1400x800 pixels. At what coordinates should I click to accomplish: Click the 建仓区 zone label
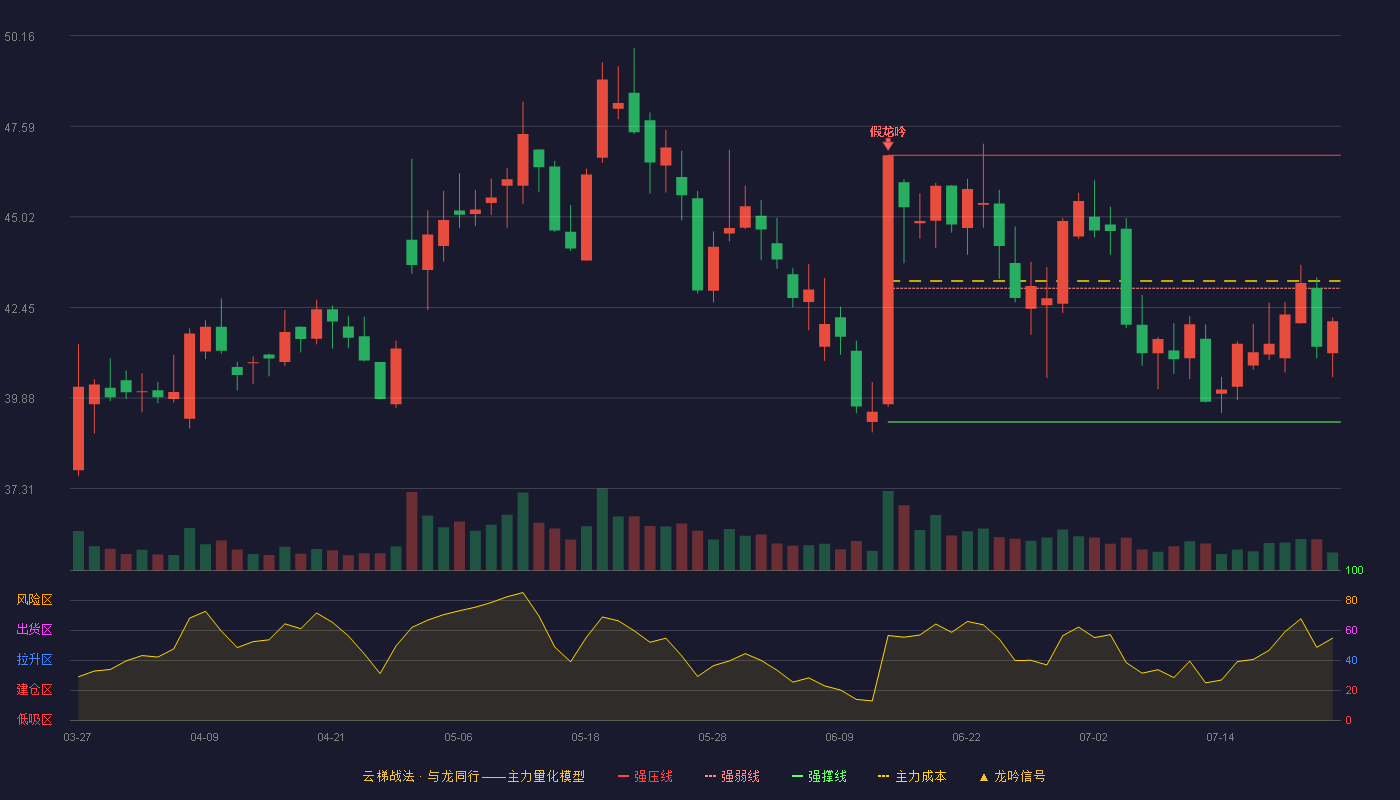34,690
